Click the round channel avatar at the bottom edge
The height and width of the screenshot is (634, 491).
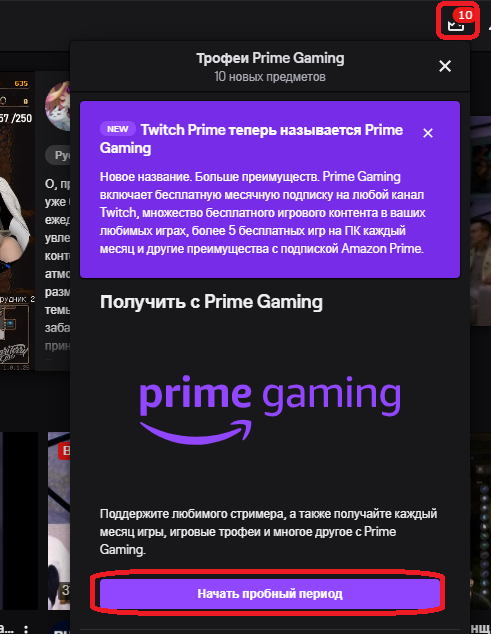[61, 629]
